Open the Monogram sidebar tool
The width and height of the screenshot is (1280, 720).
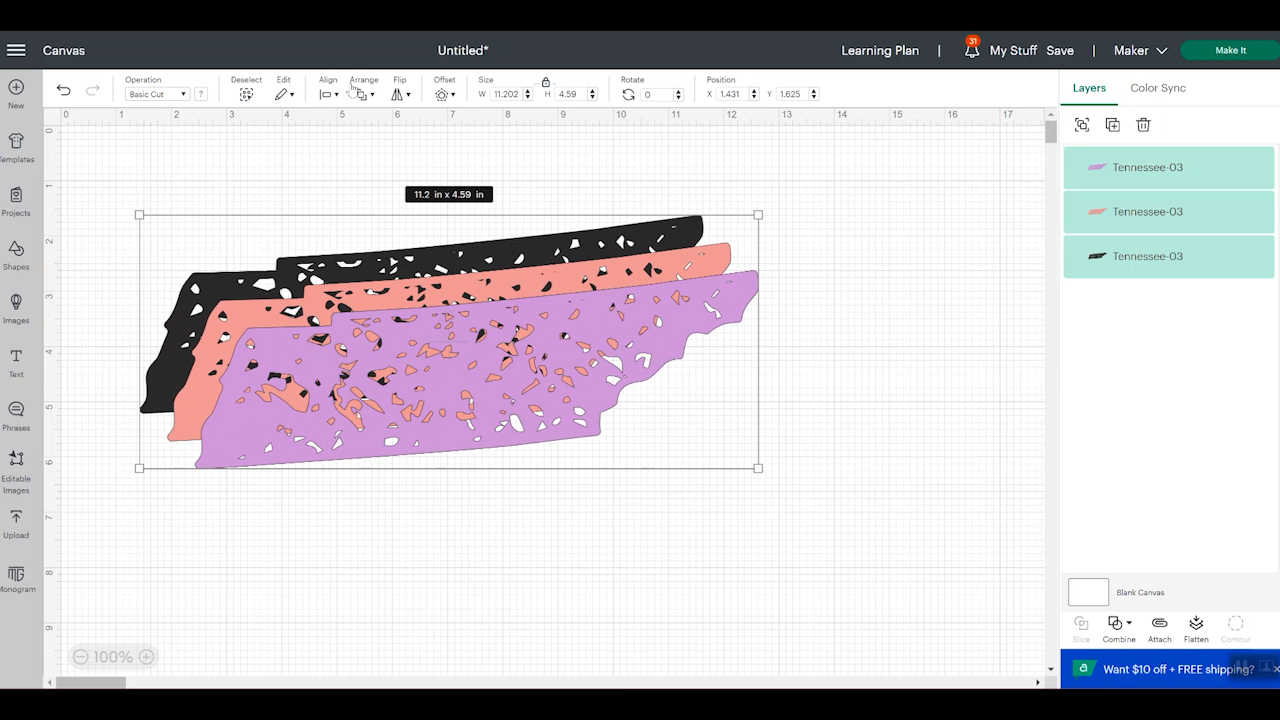(x=16, y=579)
